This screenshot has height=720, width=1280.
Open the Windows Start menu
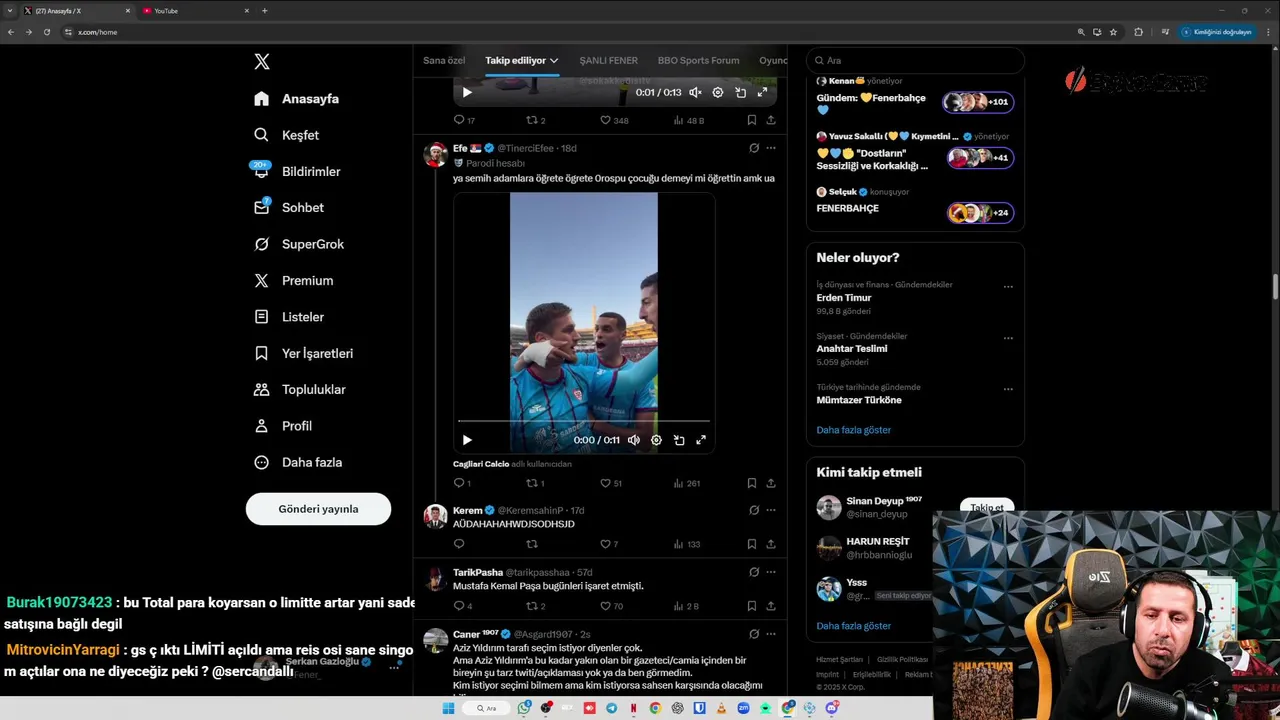point(448,708)
